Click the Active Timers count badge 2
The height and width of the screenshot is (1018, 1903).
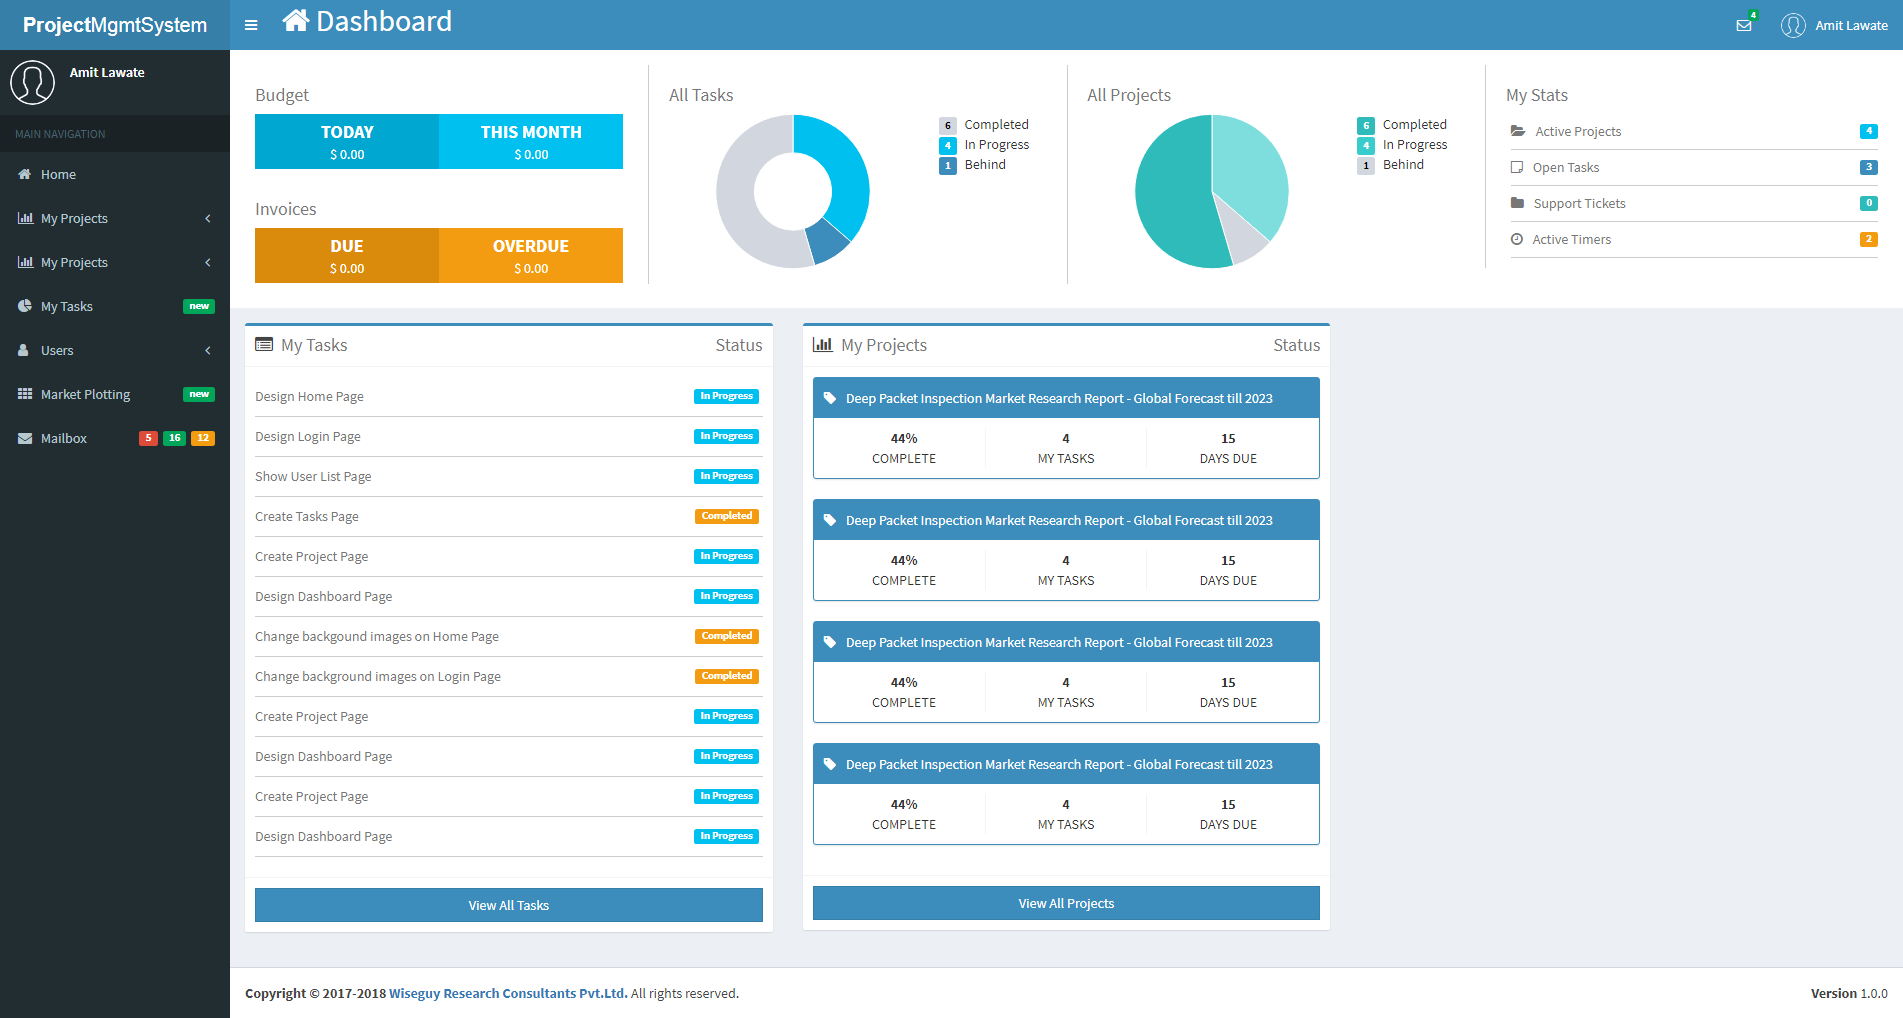[x=1868, y=239]
